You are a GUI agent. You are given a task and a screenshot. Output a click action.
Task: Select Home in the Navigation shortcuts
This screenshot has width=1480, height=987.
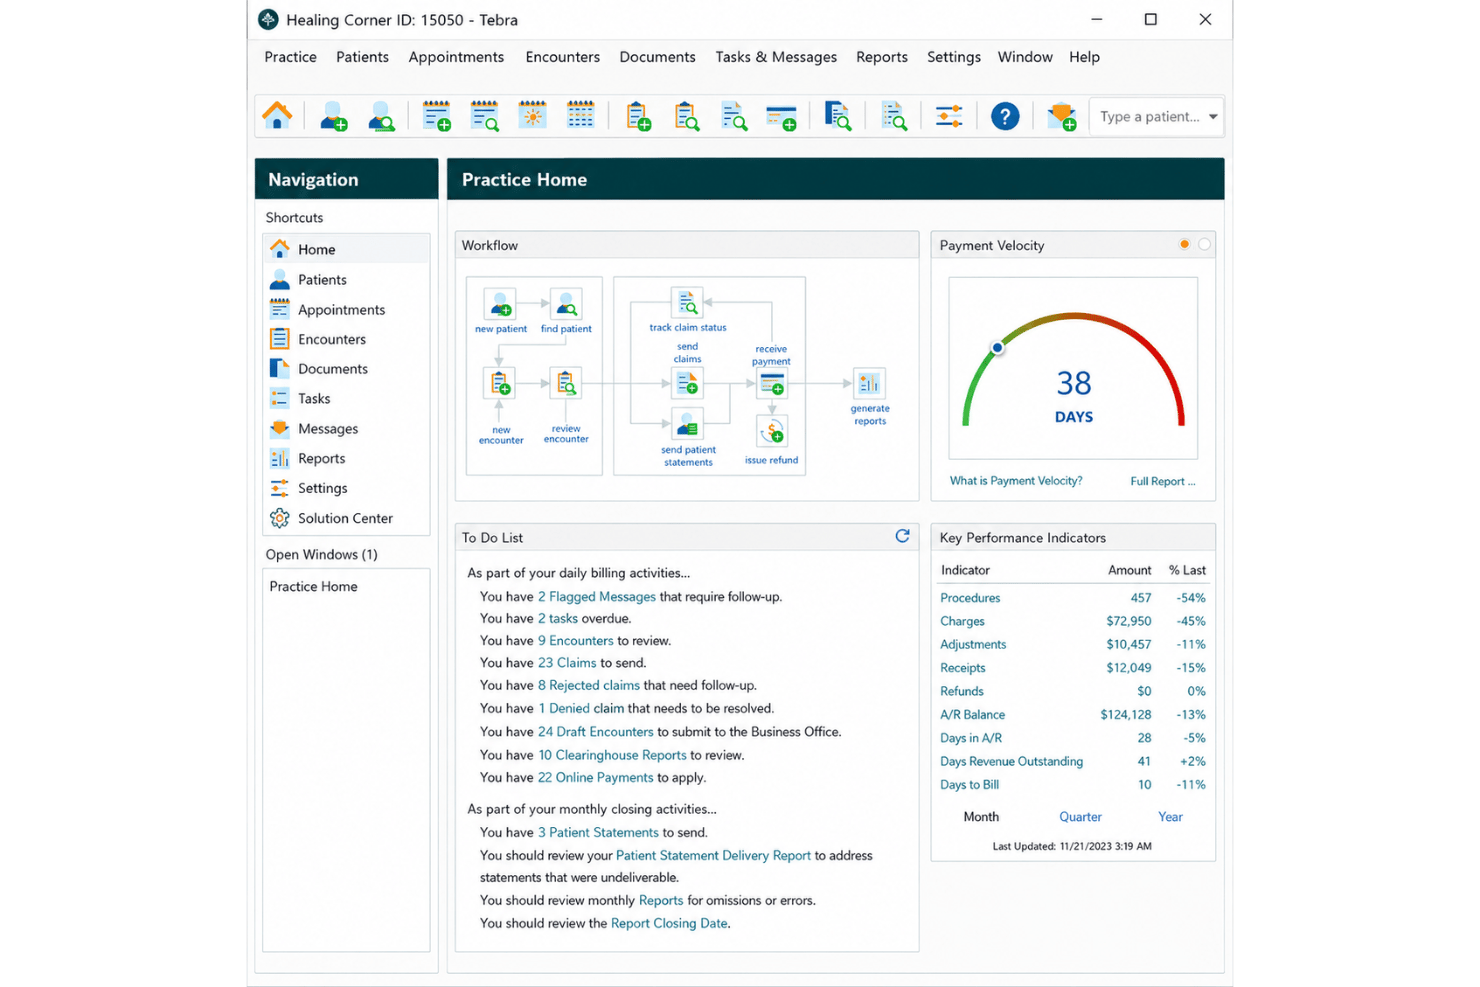tap(346, 249)
